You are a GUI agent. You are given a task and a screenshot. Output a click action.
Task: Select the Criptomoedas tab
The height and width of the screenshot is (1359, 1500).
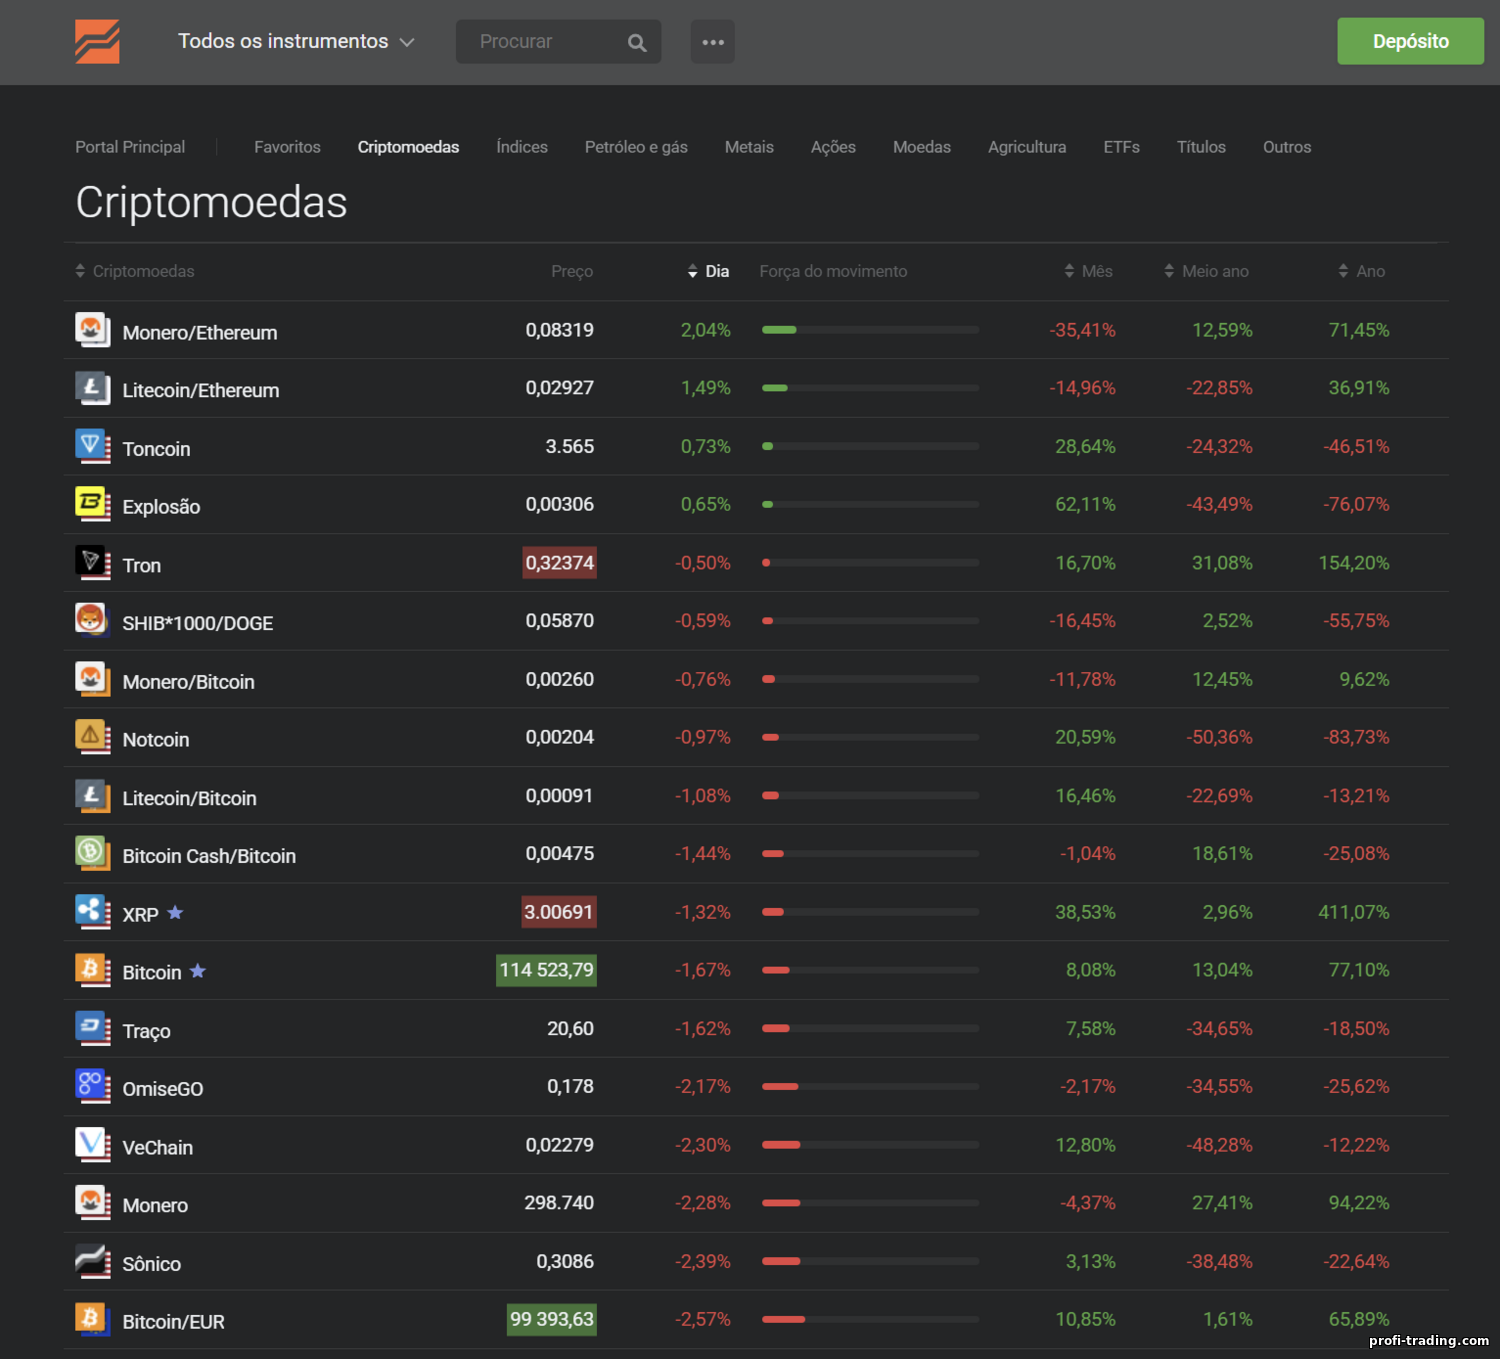point(408,147)
